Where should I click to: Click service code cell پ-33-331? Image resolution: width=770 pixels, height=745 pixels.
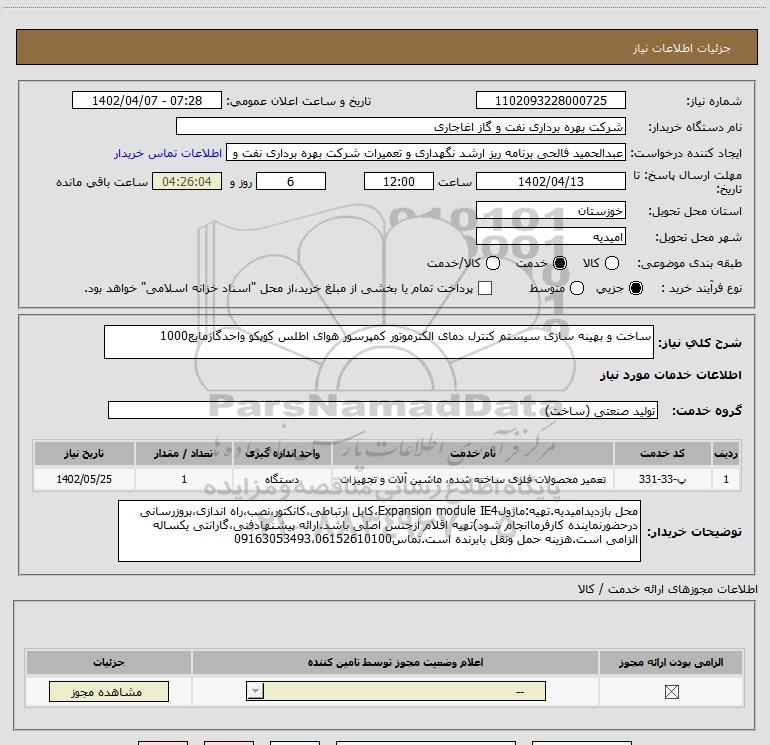click(662, 479)
